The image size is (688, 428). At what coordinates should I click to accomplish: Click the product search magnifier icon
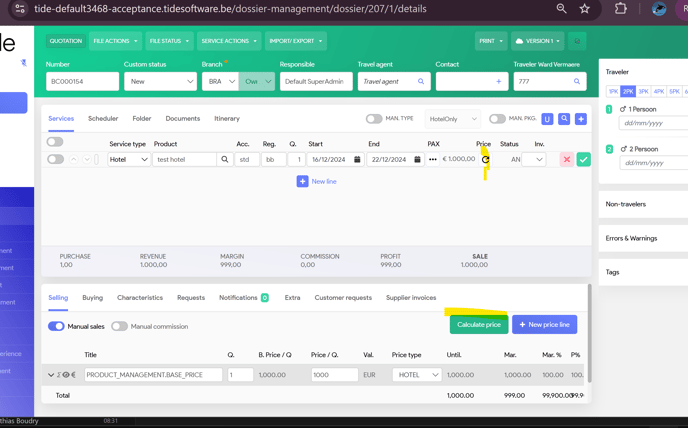(225, 159)
